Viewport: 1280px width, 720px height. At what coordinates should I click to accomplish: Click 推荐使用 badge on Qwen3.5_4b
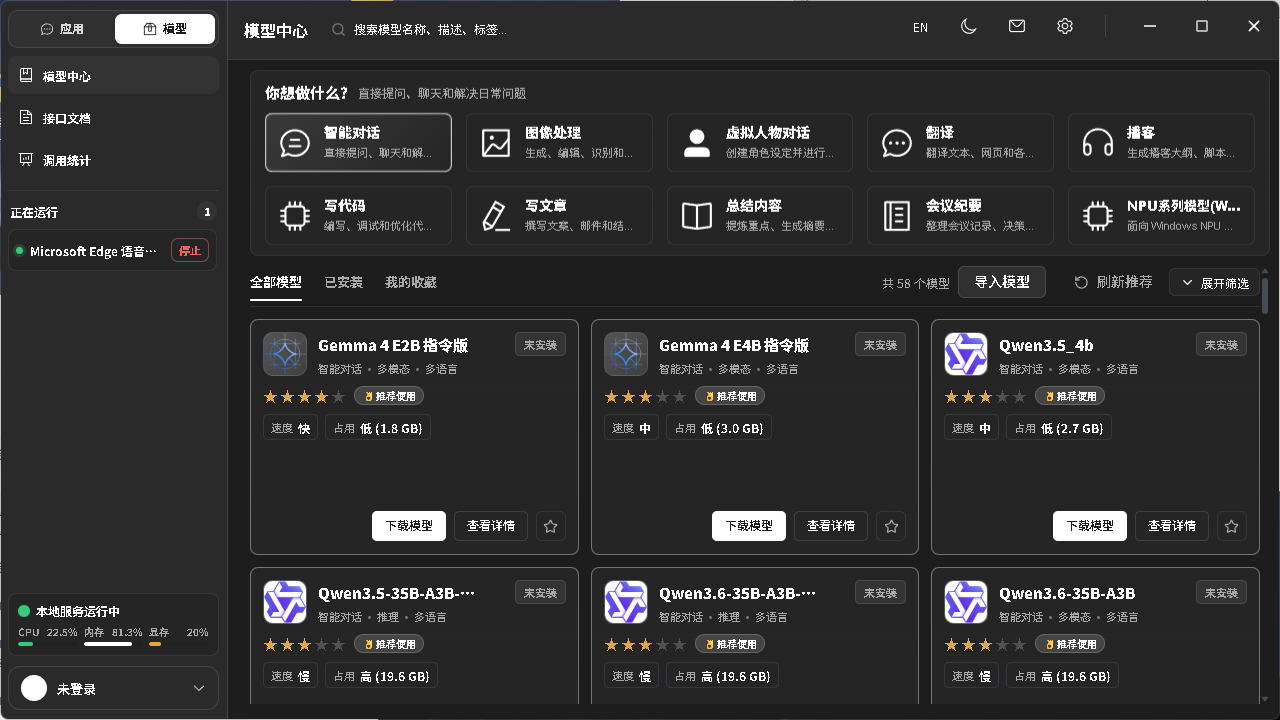(x=1070, y=396)
